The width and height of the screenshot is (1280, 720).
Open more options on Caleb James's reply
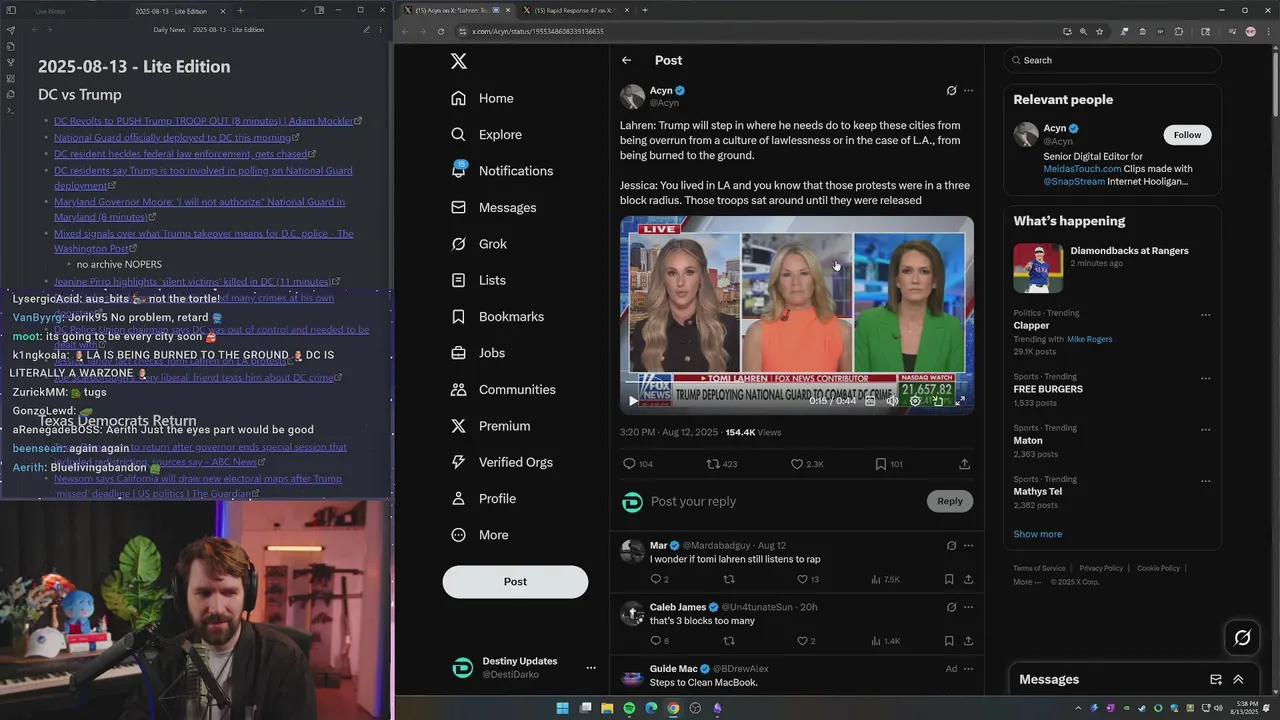click(x=968, y=607)
